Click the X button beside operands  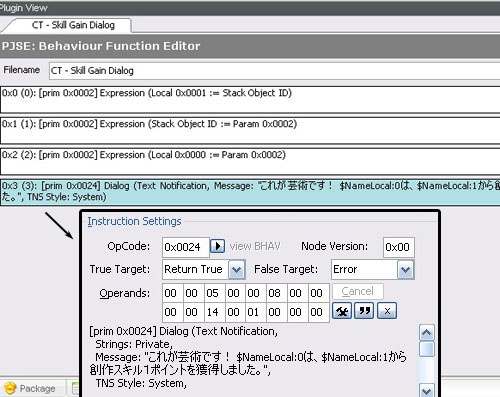click(x=387, y=311)
